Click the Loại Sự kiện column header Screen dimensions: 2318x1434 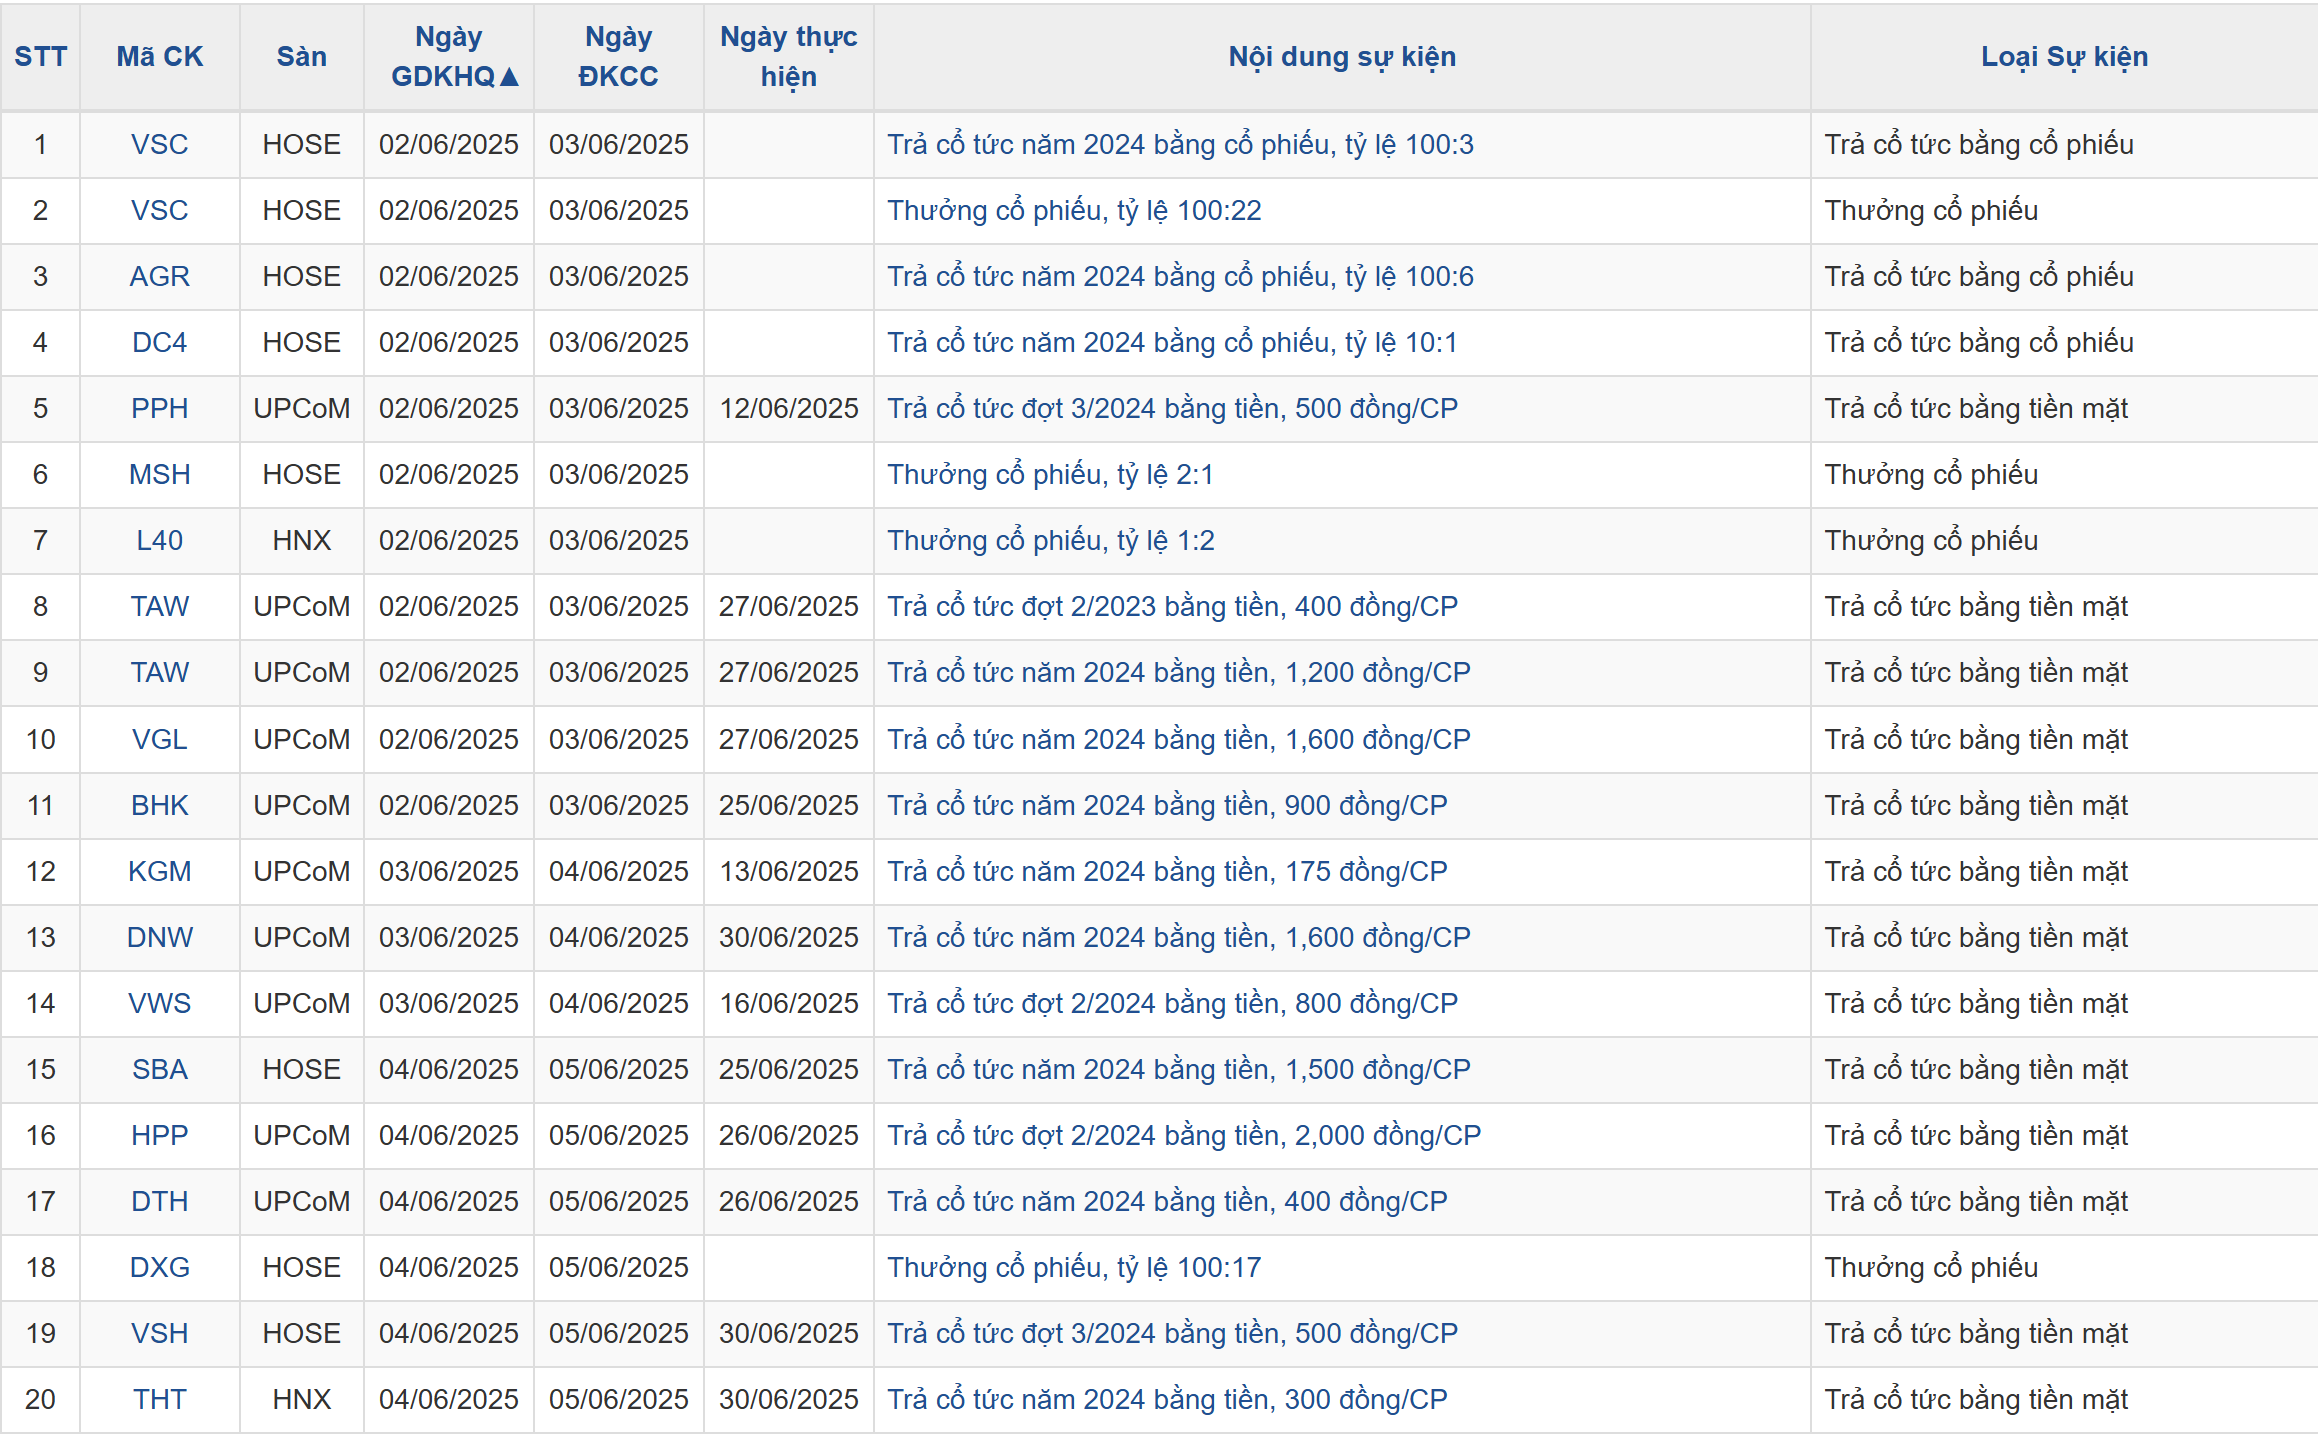coord(2064,57)
